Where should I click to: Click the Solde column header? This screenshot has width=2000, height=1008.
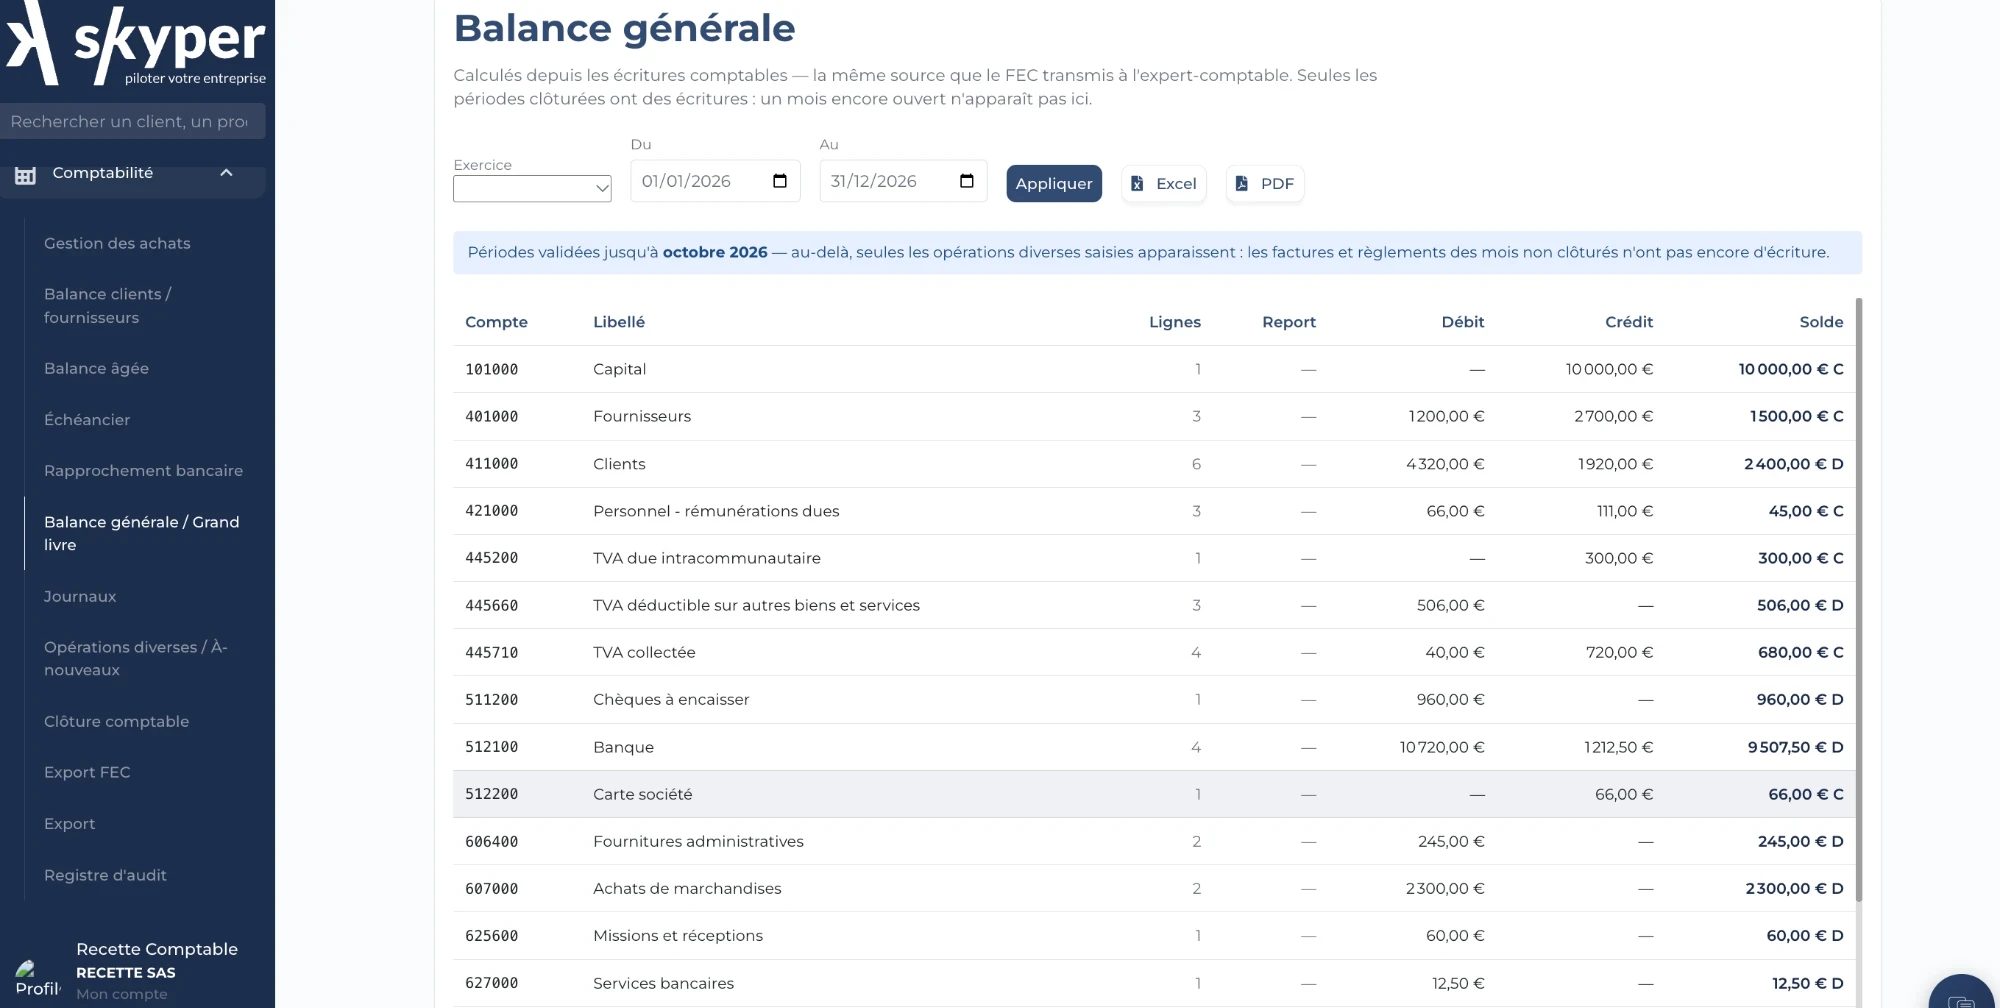(1821, 322)
